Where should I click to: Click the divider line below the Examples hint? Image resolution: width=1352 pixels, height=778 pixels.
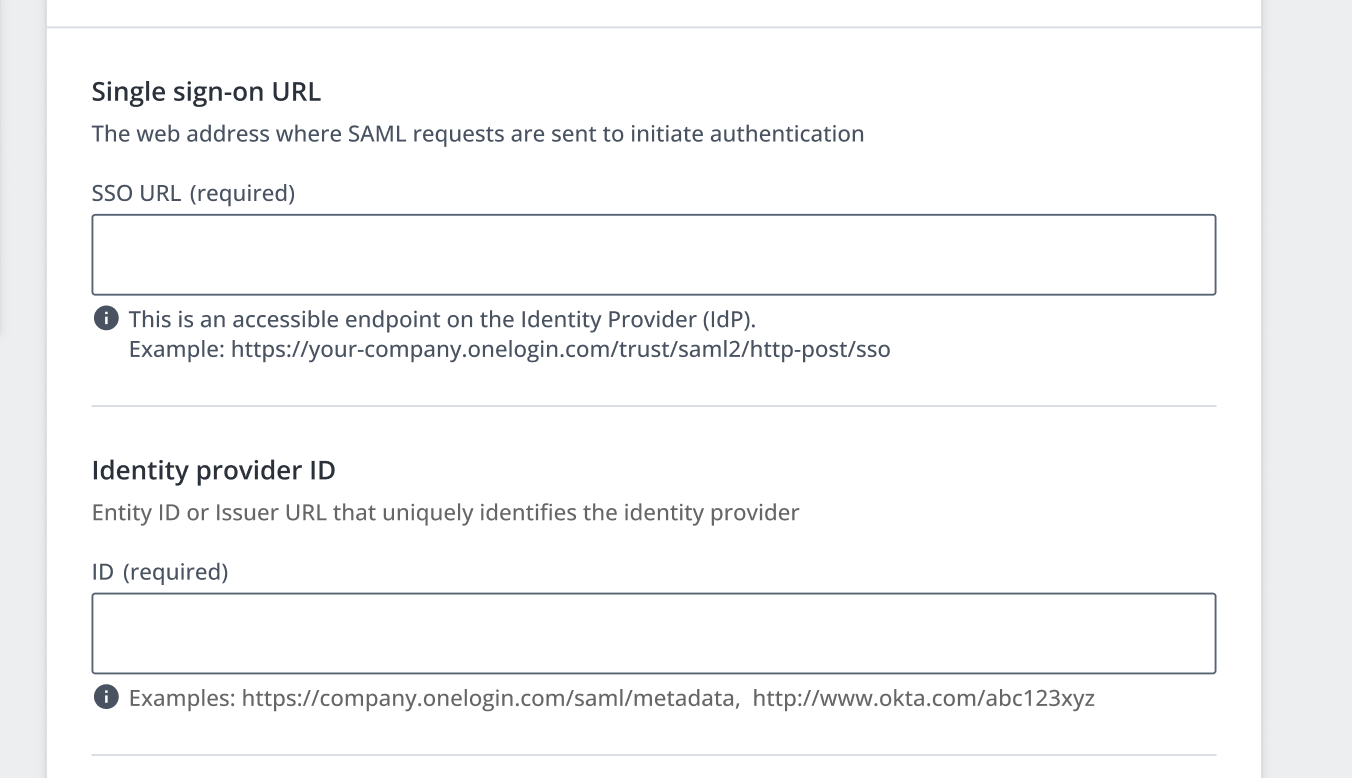(654, 754)
